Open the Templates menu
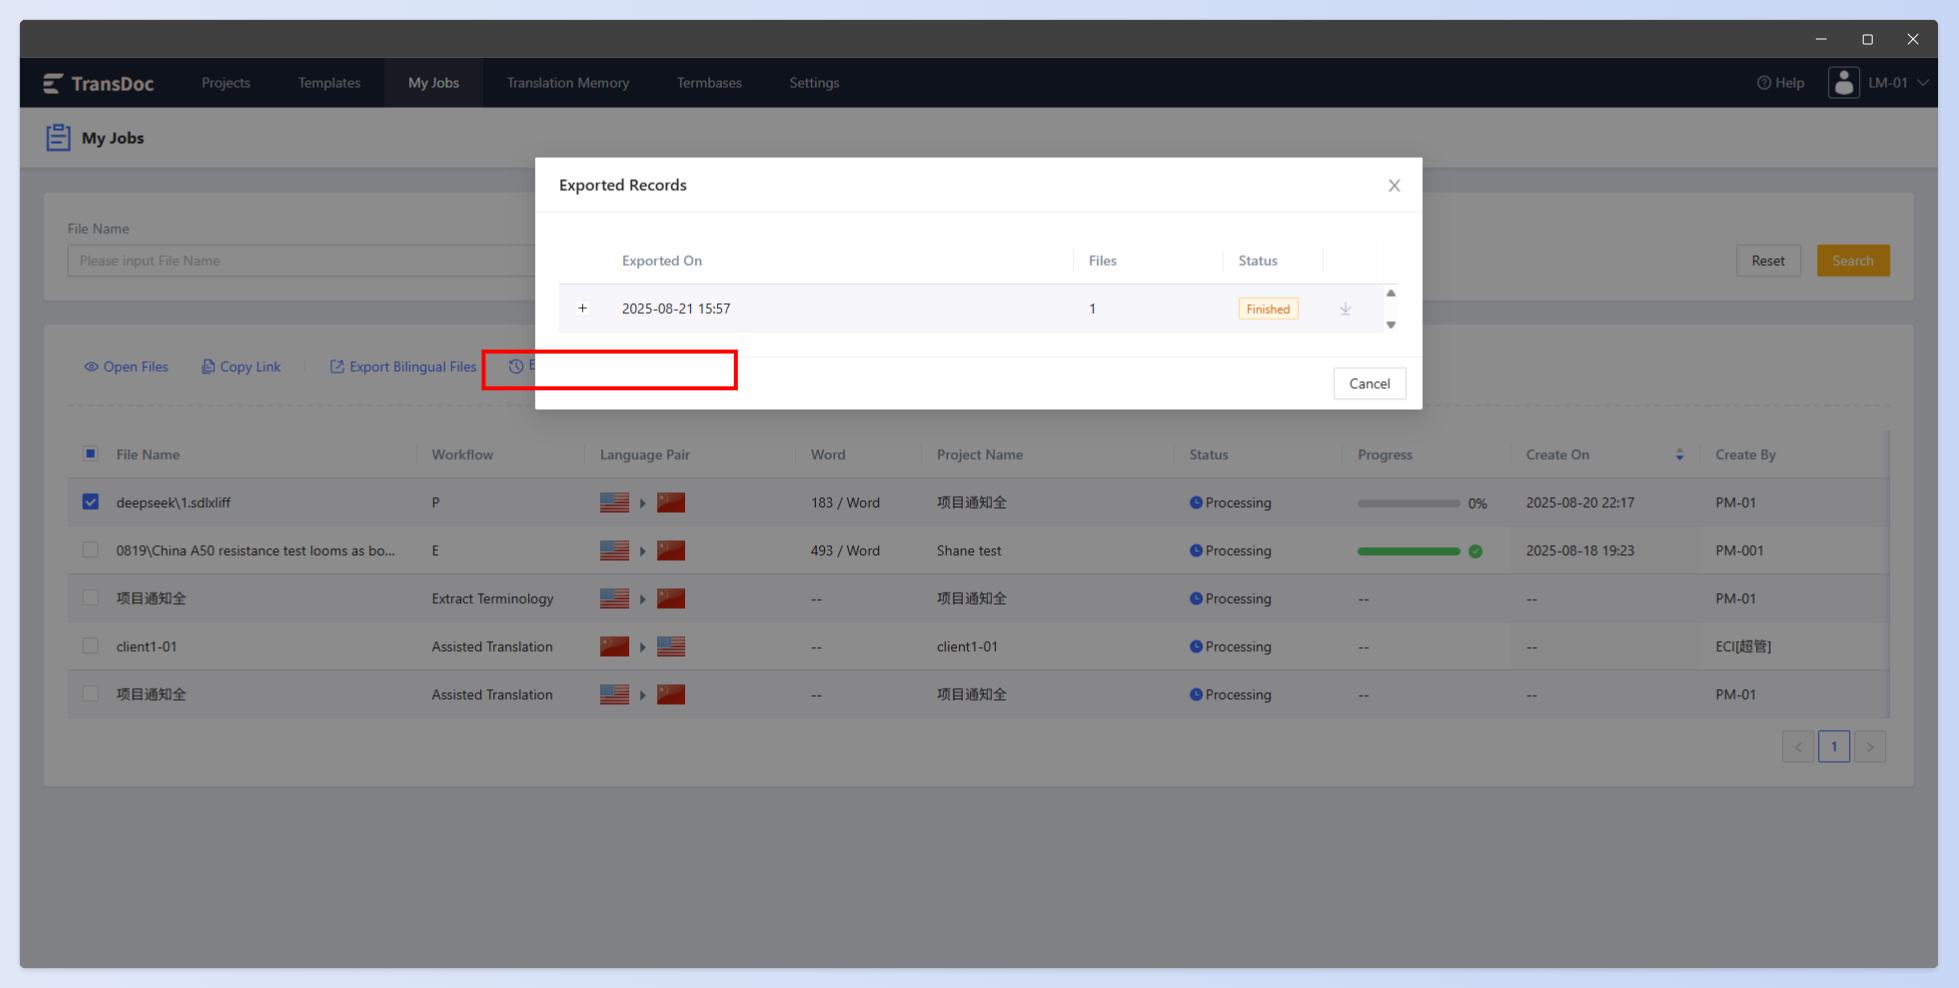1959x988 pixels. (329, 83)
